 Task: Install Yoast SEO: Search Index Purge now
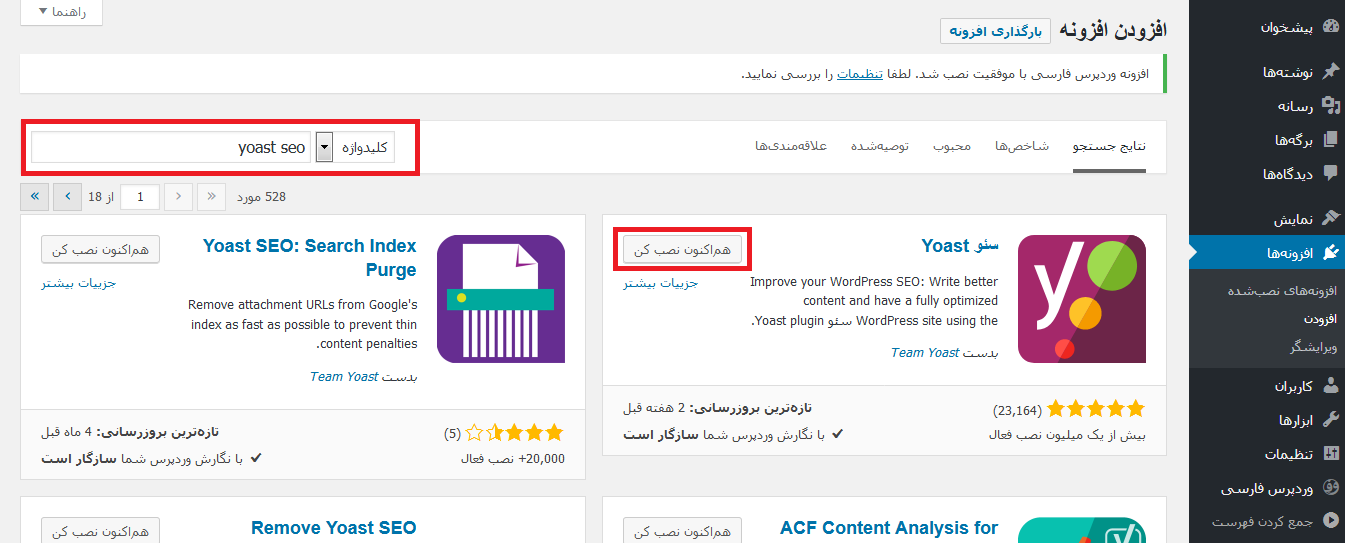101,249
